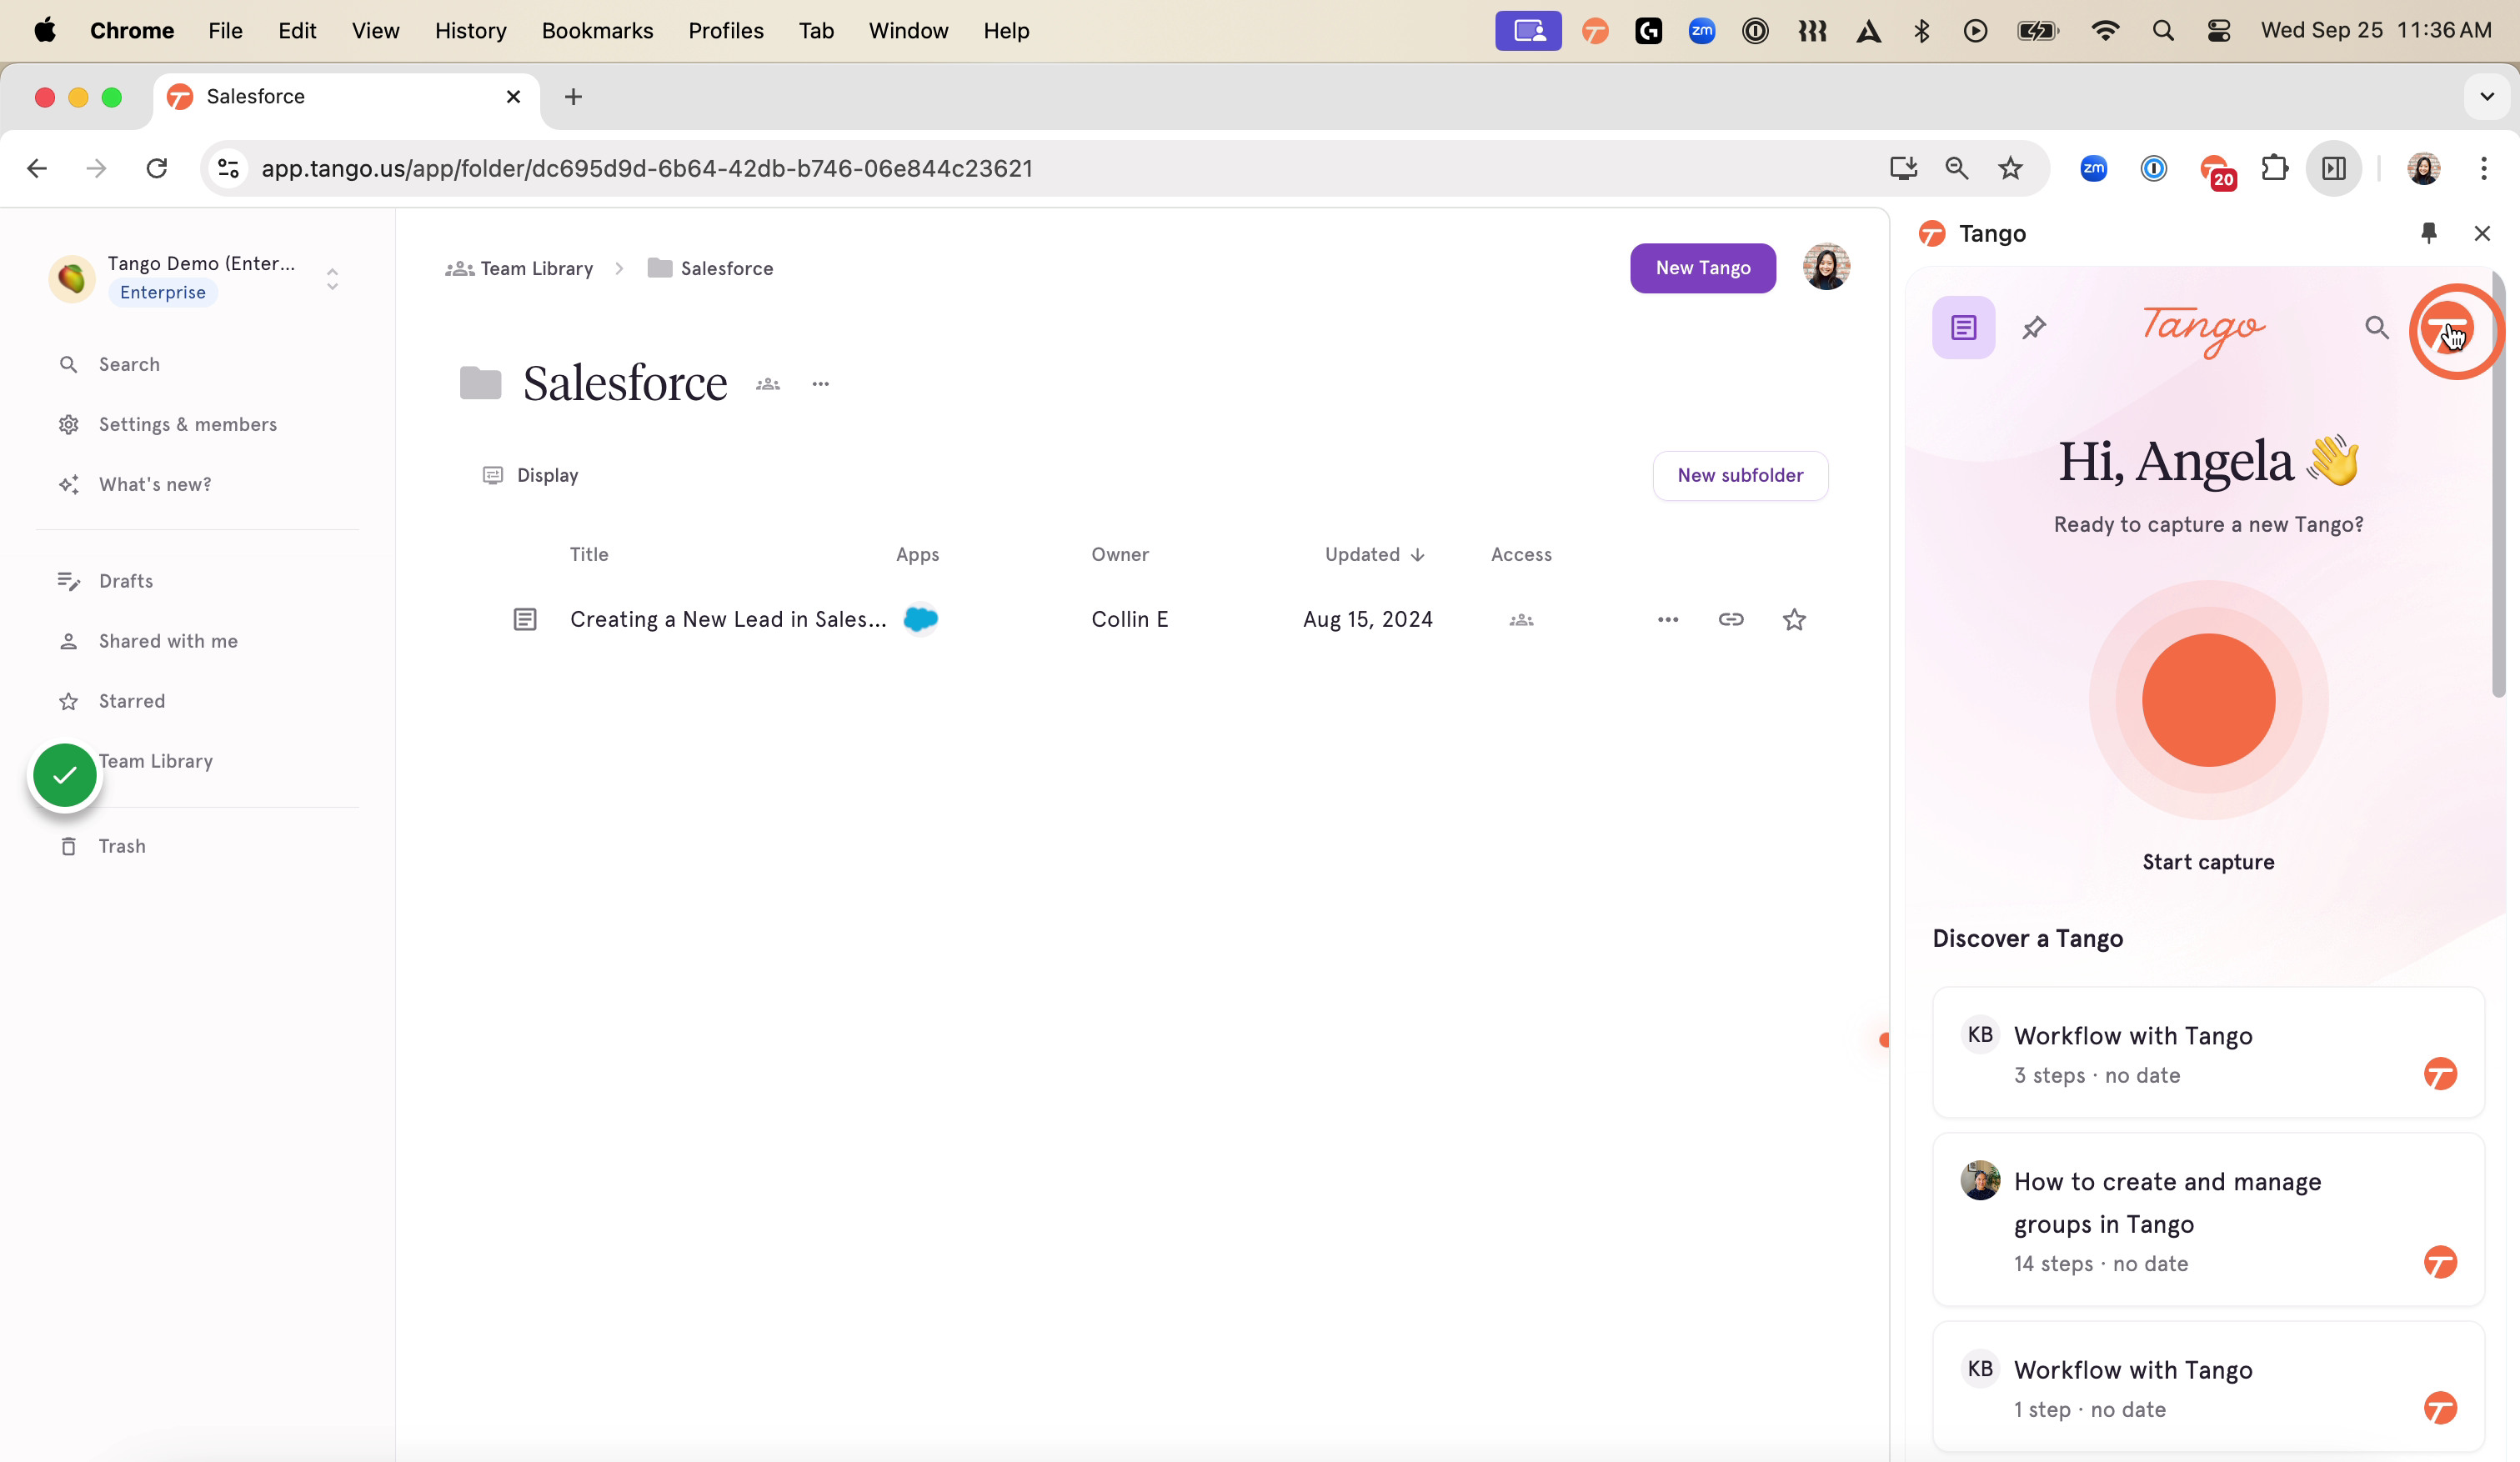Open the File menu
Image resolution: width=2520 pixels, height=1462 pixels.
[225, 31]
